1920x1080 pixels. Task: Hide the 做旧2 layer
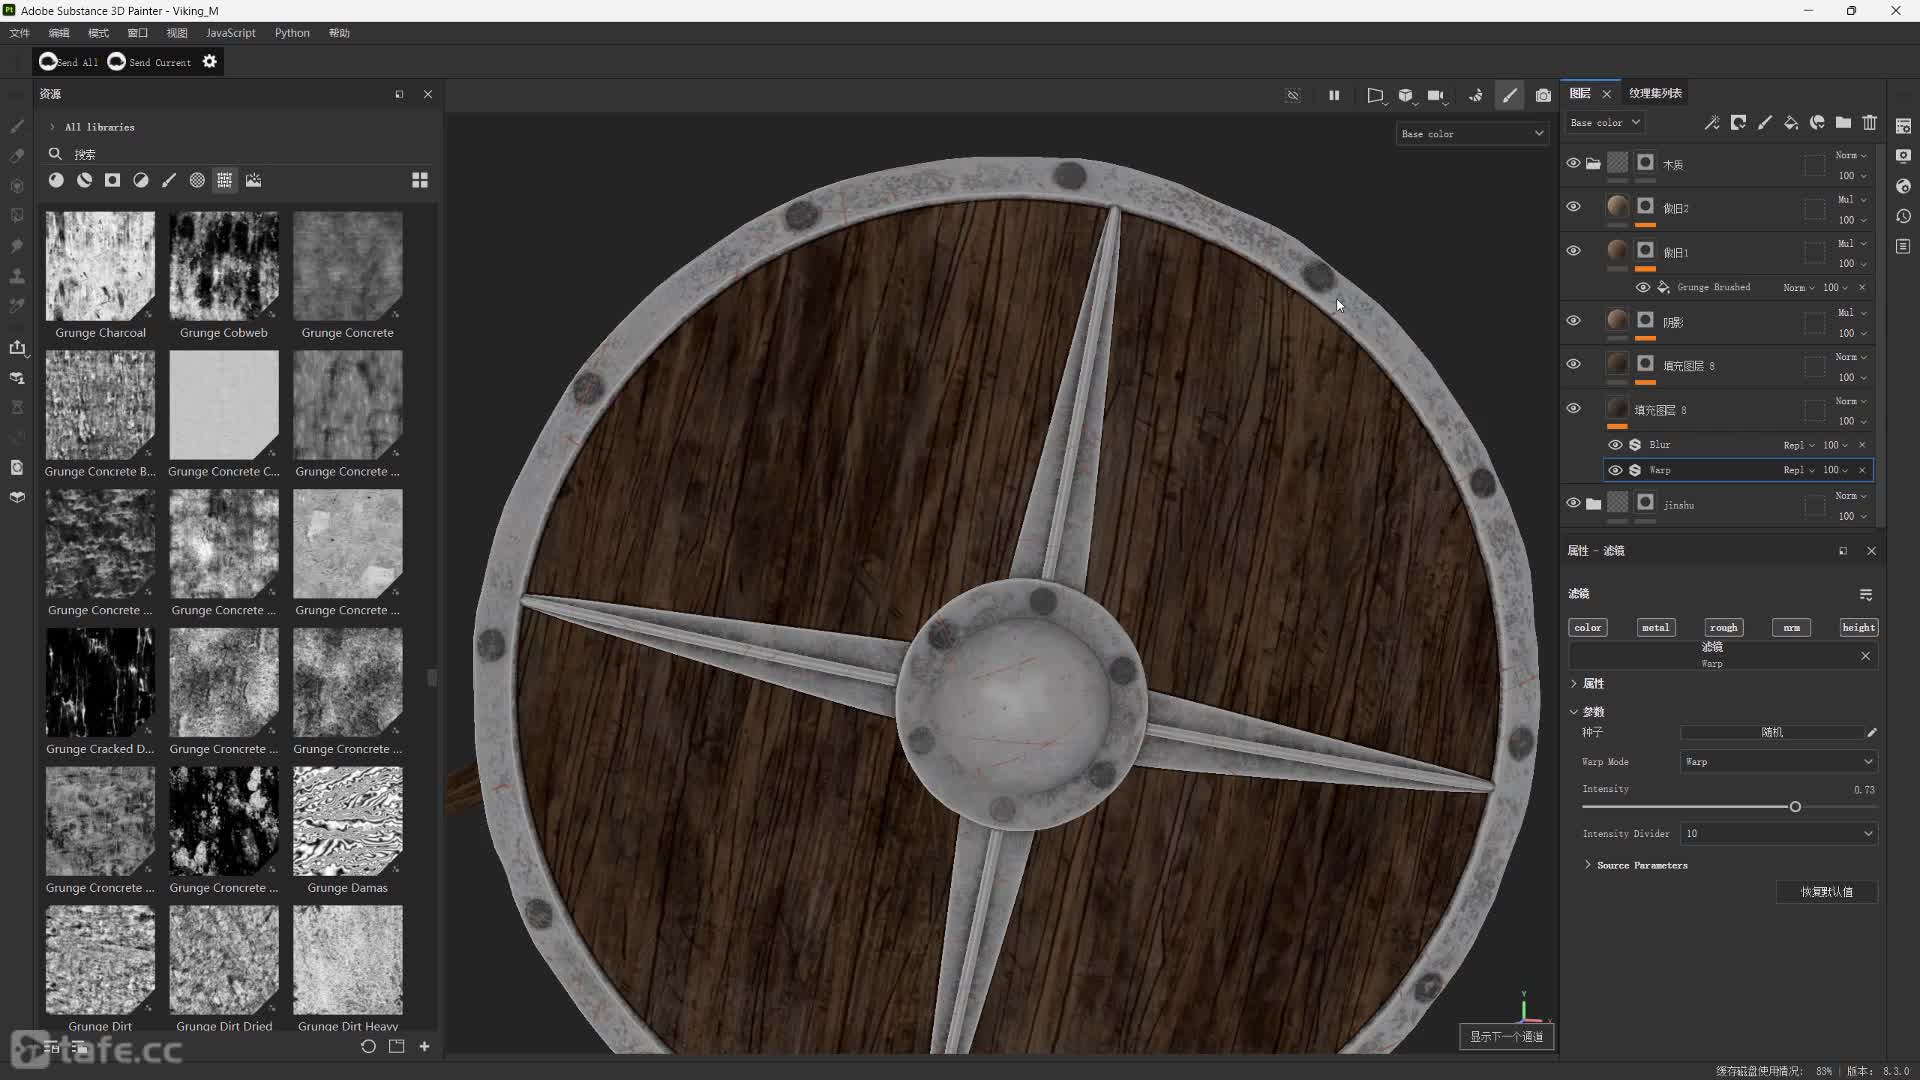coord(1573,207)
